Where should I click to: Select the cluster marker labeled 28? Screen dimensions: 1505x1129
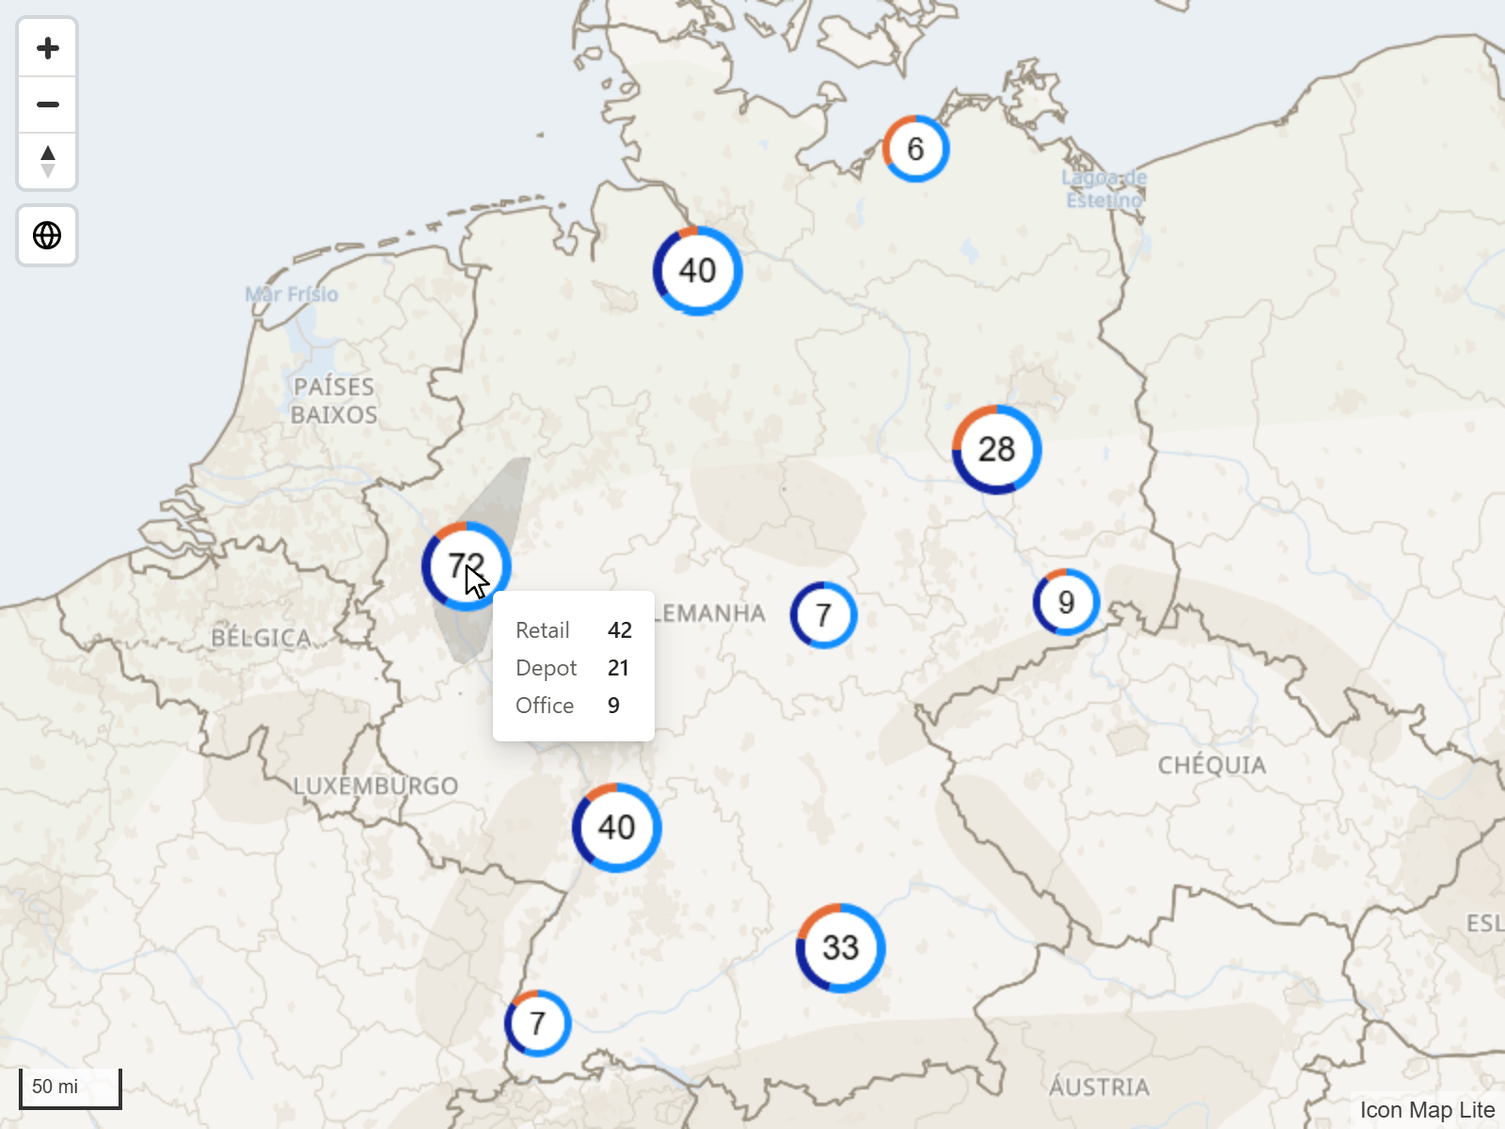(996, 449)
